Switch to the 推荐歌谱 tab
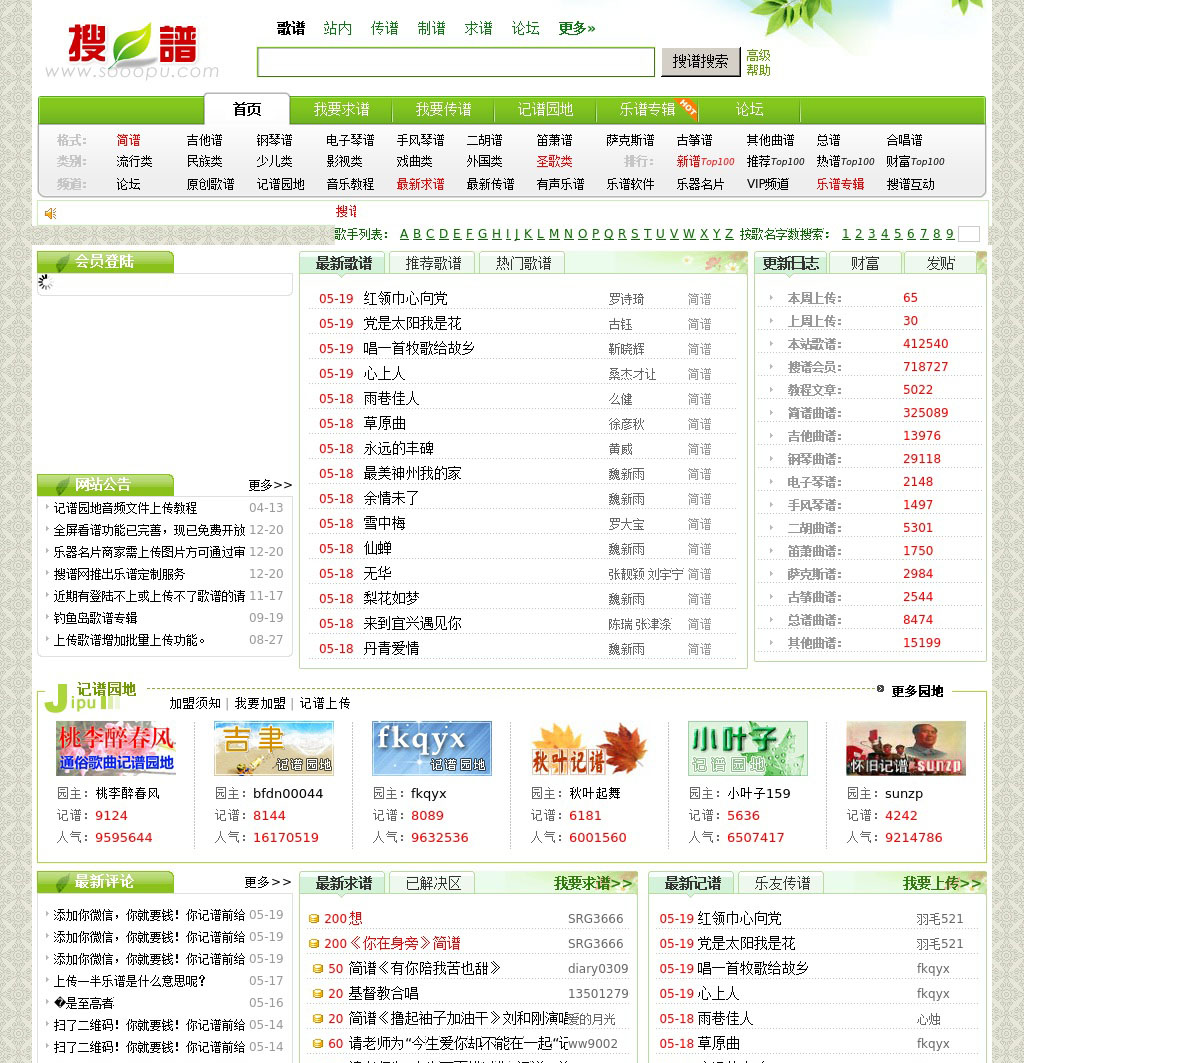 point(433,263)
